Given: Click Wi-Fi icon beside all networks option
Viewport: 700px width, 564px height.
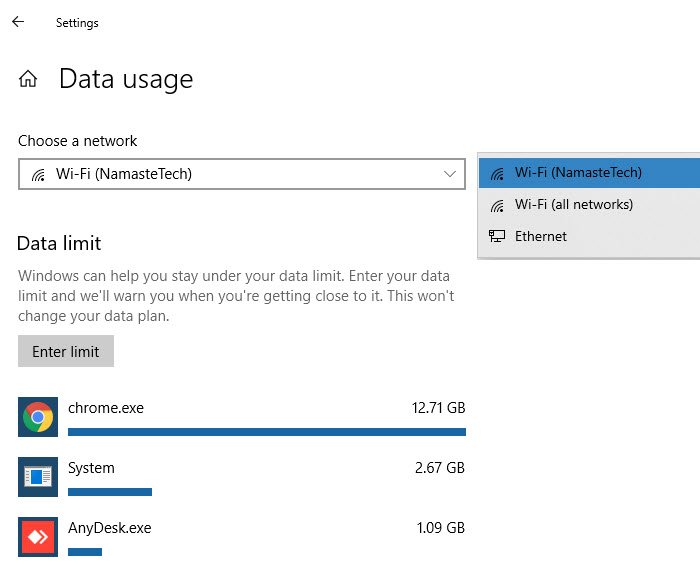Looking at the screenshot, I should (497, 205).
